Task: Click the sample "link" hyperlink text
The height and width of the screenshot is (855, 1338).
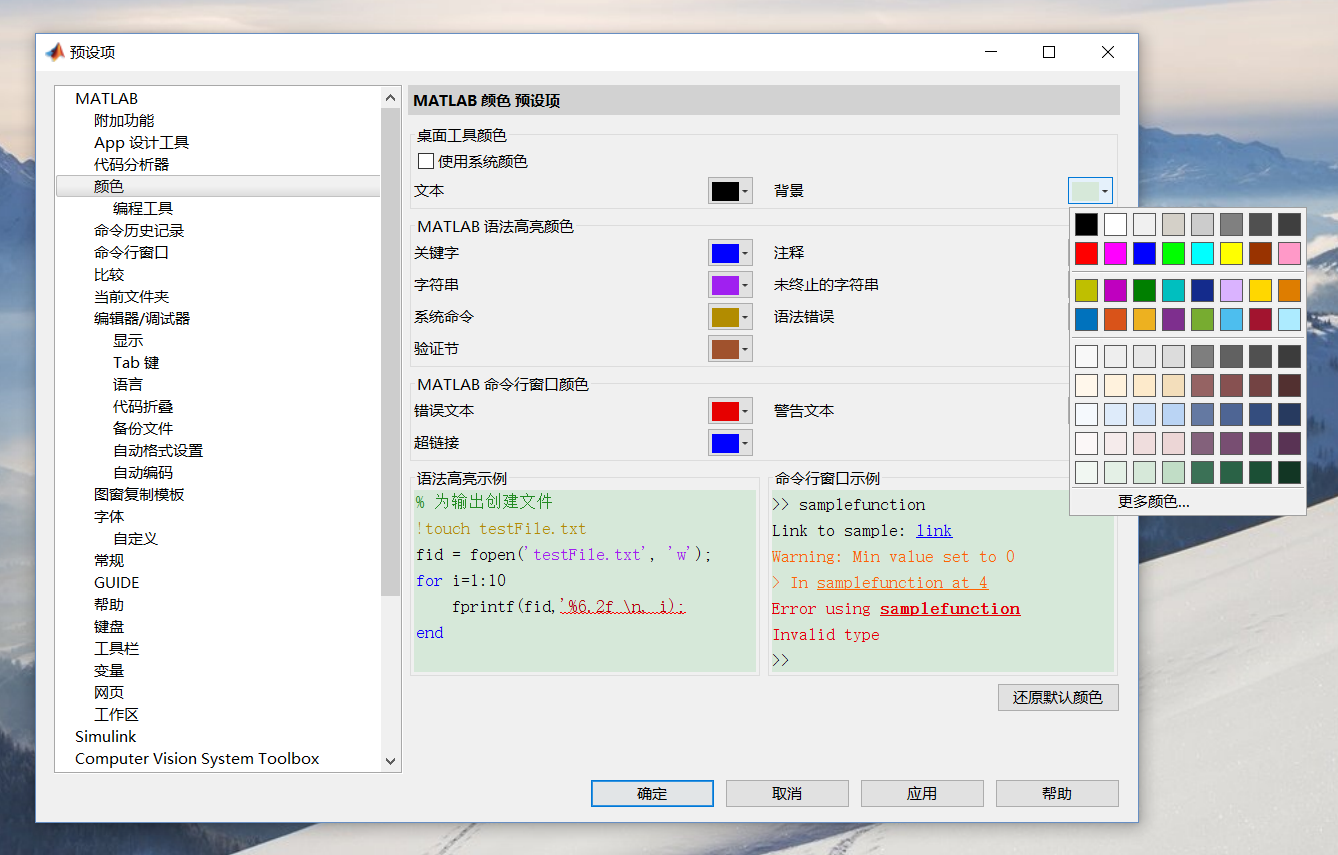Action: coord(934,530)
